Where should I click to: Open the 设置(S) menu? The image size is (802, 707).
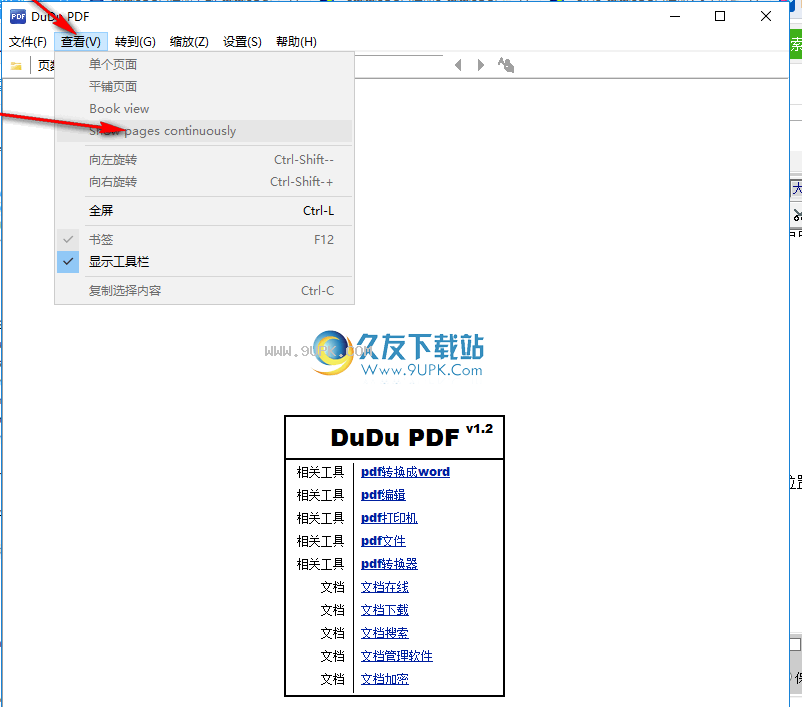pyautogui.click(x=242, y=41)
